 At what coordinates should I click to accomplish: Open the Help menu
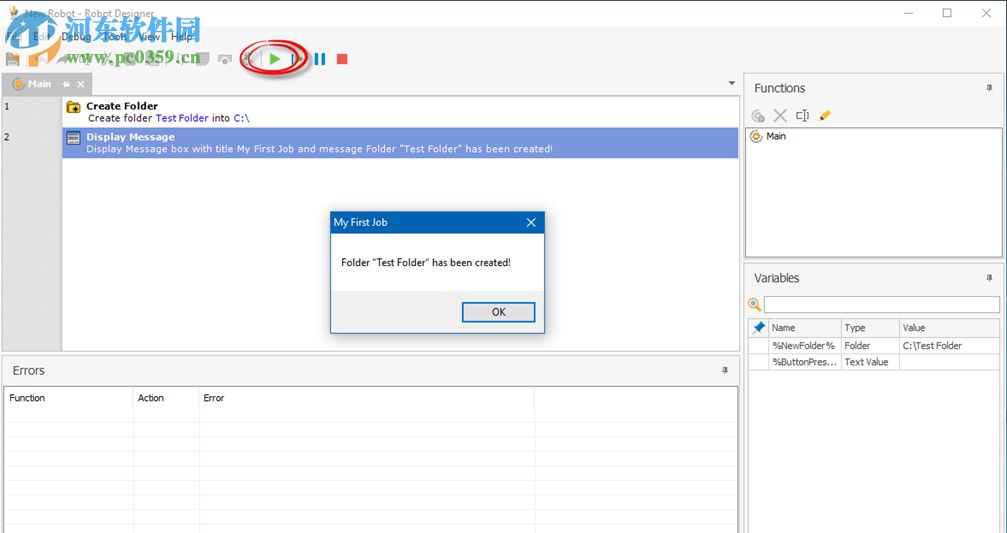pos(182,37)
